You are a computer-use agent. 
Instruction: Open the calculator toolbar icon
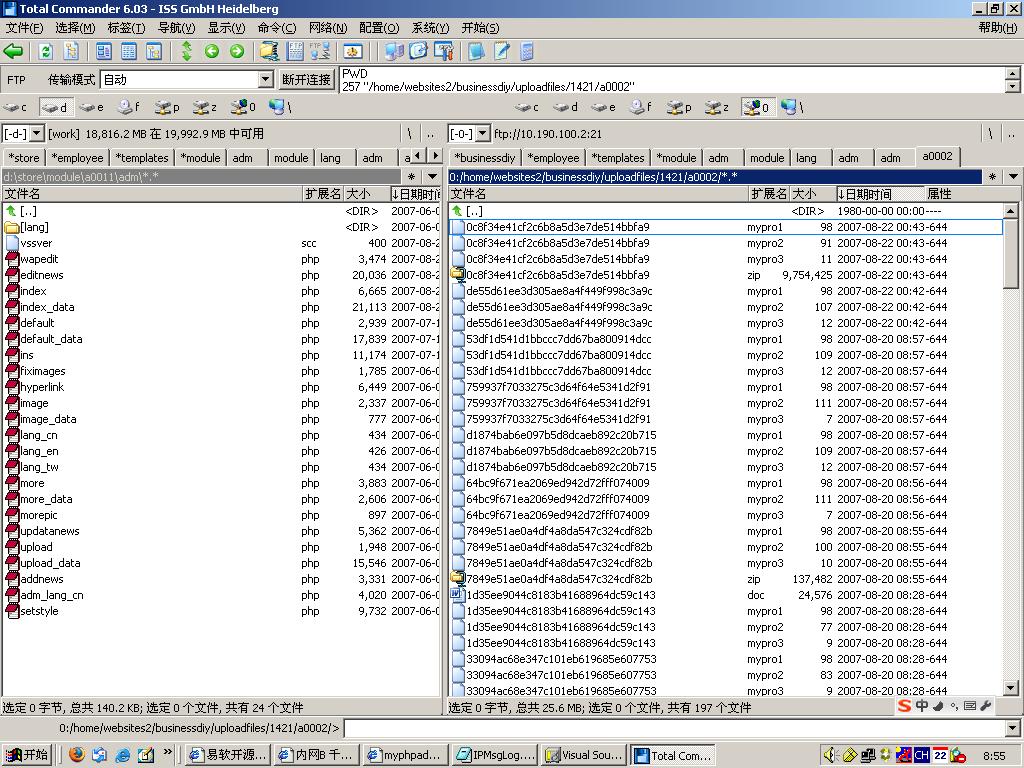coord(526,52)
